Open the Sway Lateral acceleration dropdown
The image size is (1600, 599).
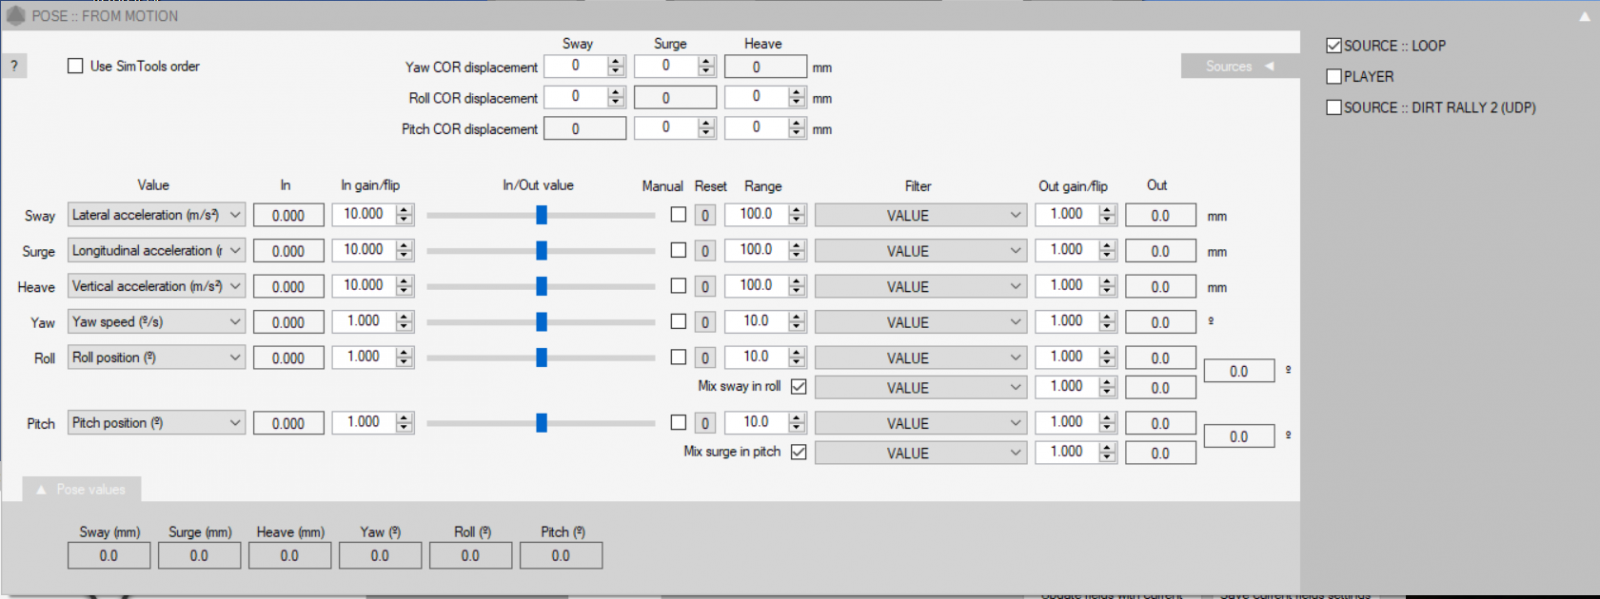(156, 215)
